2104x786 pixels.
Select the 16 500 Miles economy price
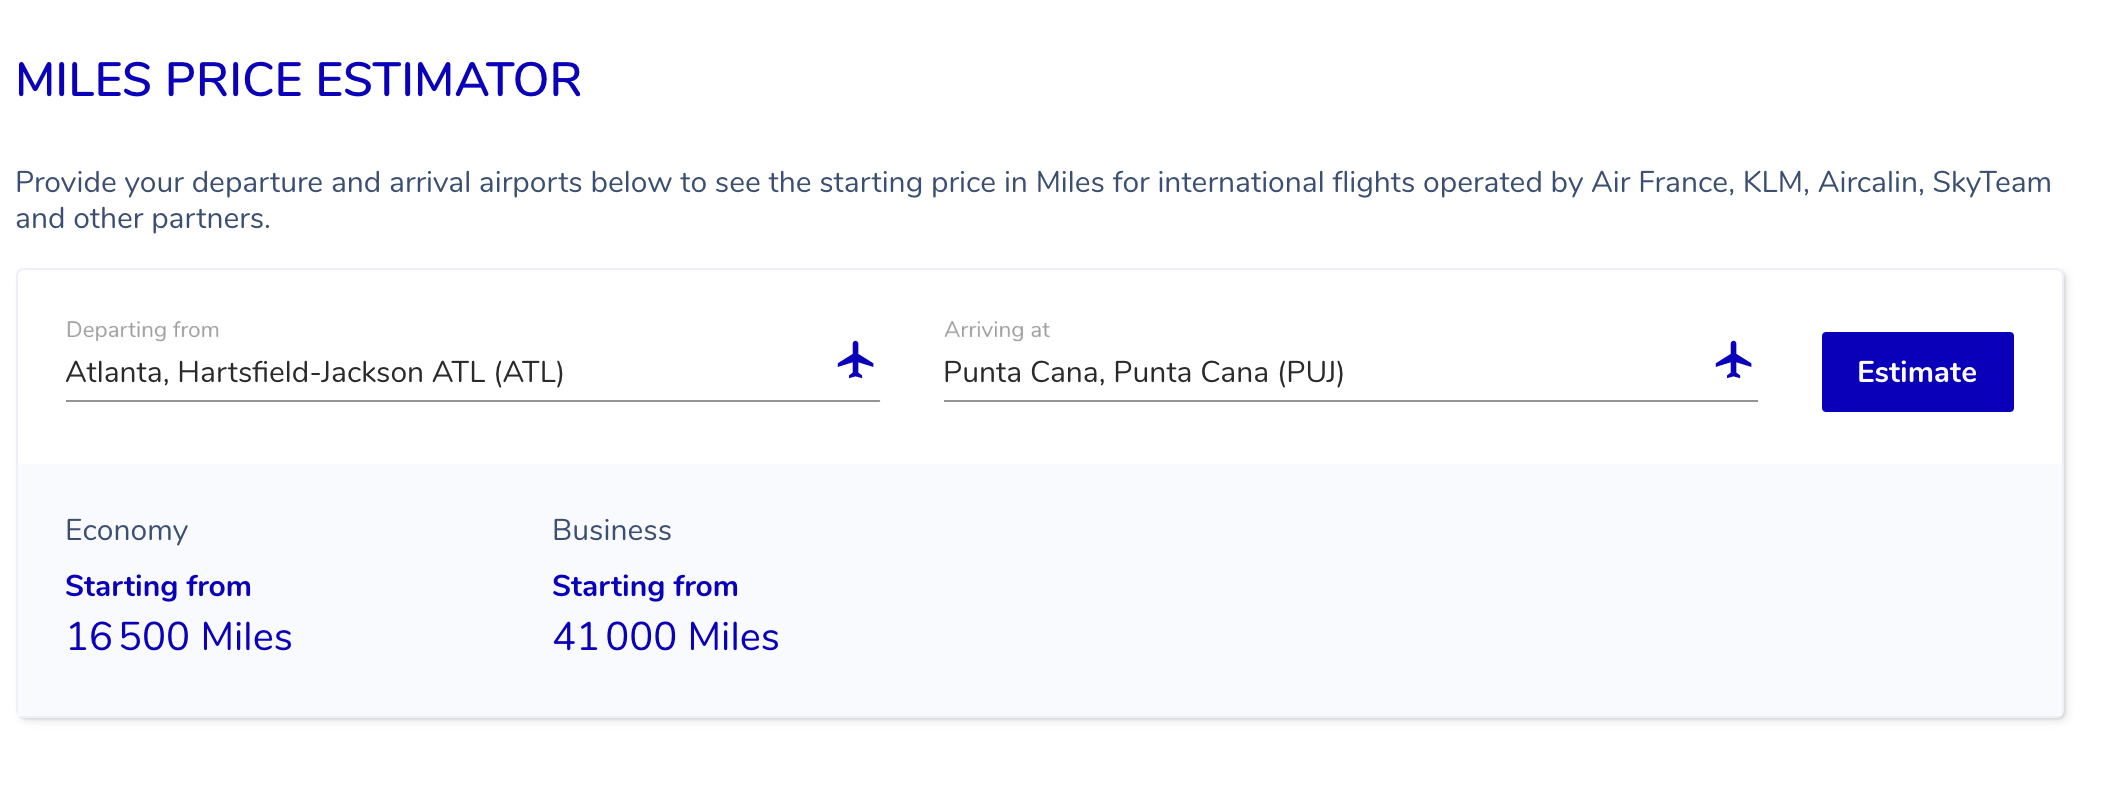pos(179,637)
